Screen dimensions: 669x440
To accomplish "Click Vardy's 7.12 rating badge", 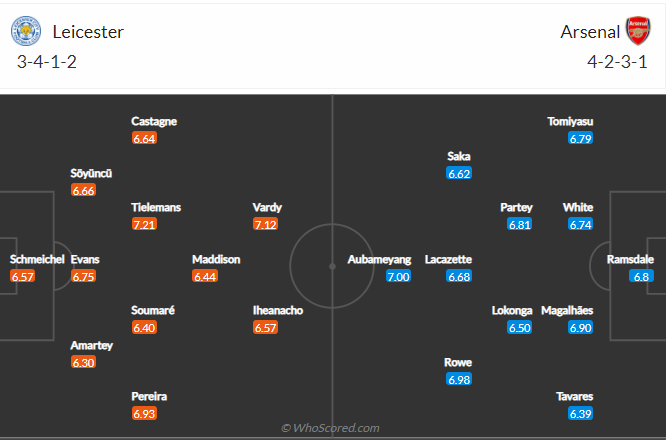I will [x=267, y=224].
